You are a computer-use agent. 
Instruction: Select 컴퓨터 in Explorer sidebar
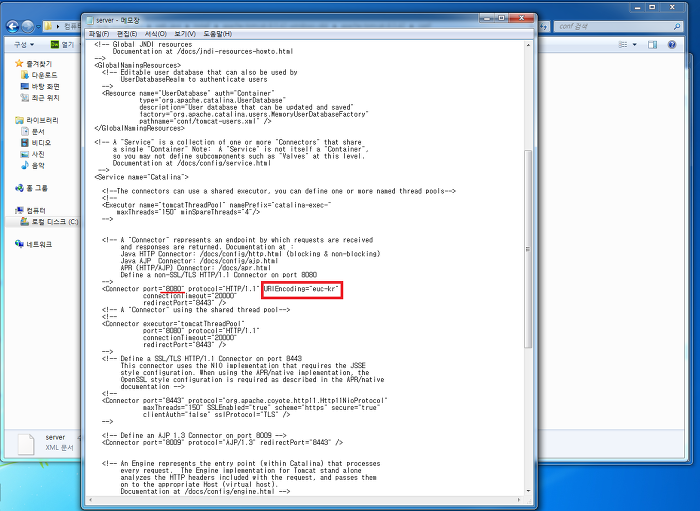coord(36,211)
